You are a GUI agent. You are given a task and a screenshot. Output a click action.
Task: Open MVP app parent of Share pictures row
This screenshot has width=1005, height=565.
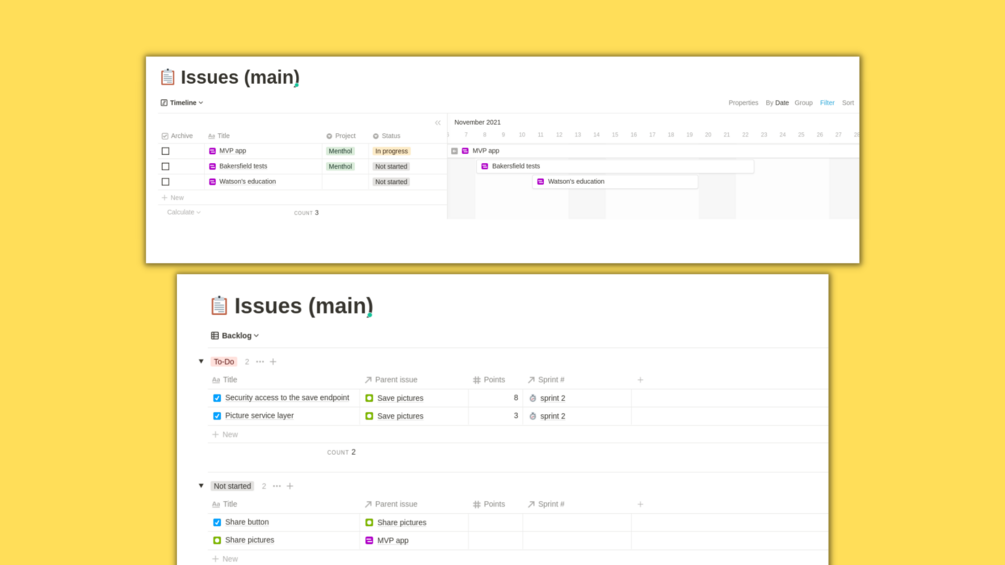(x=386, y=540)
